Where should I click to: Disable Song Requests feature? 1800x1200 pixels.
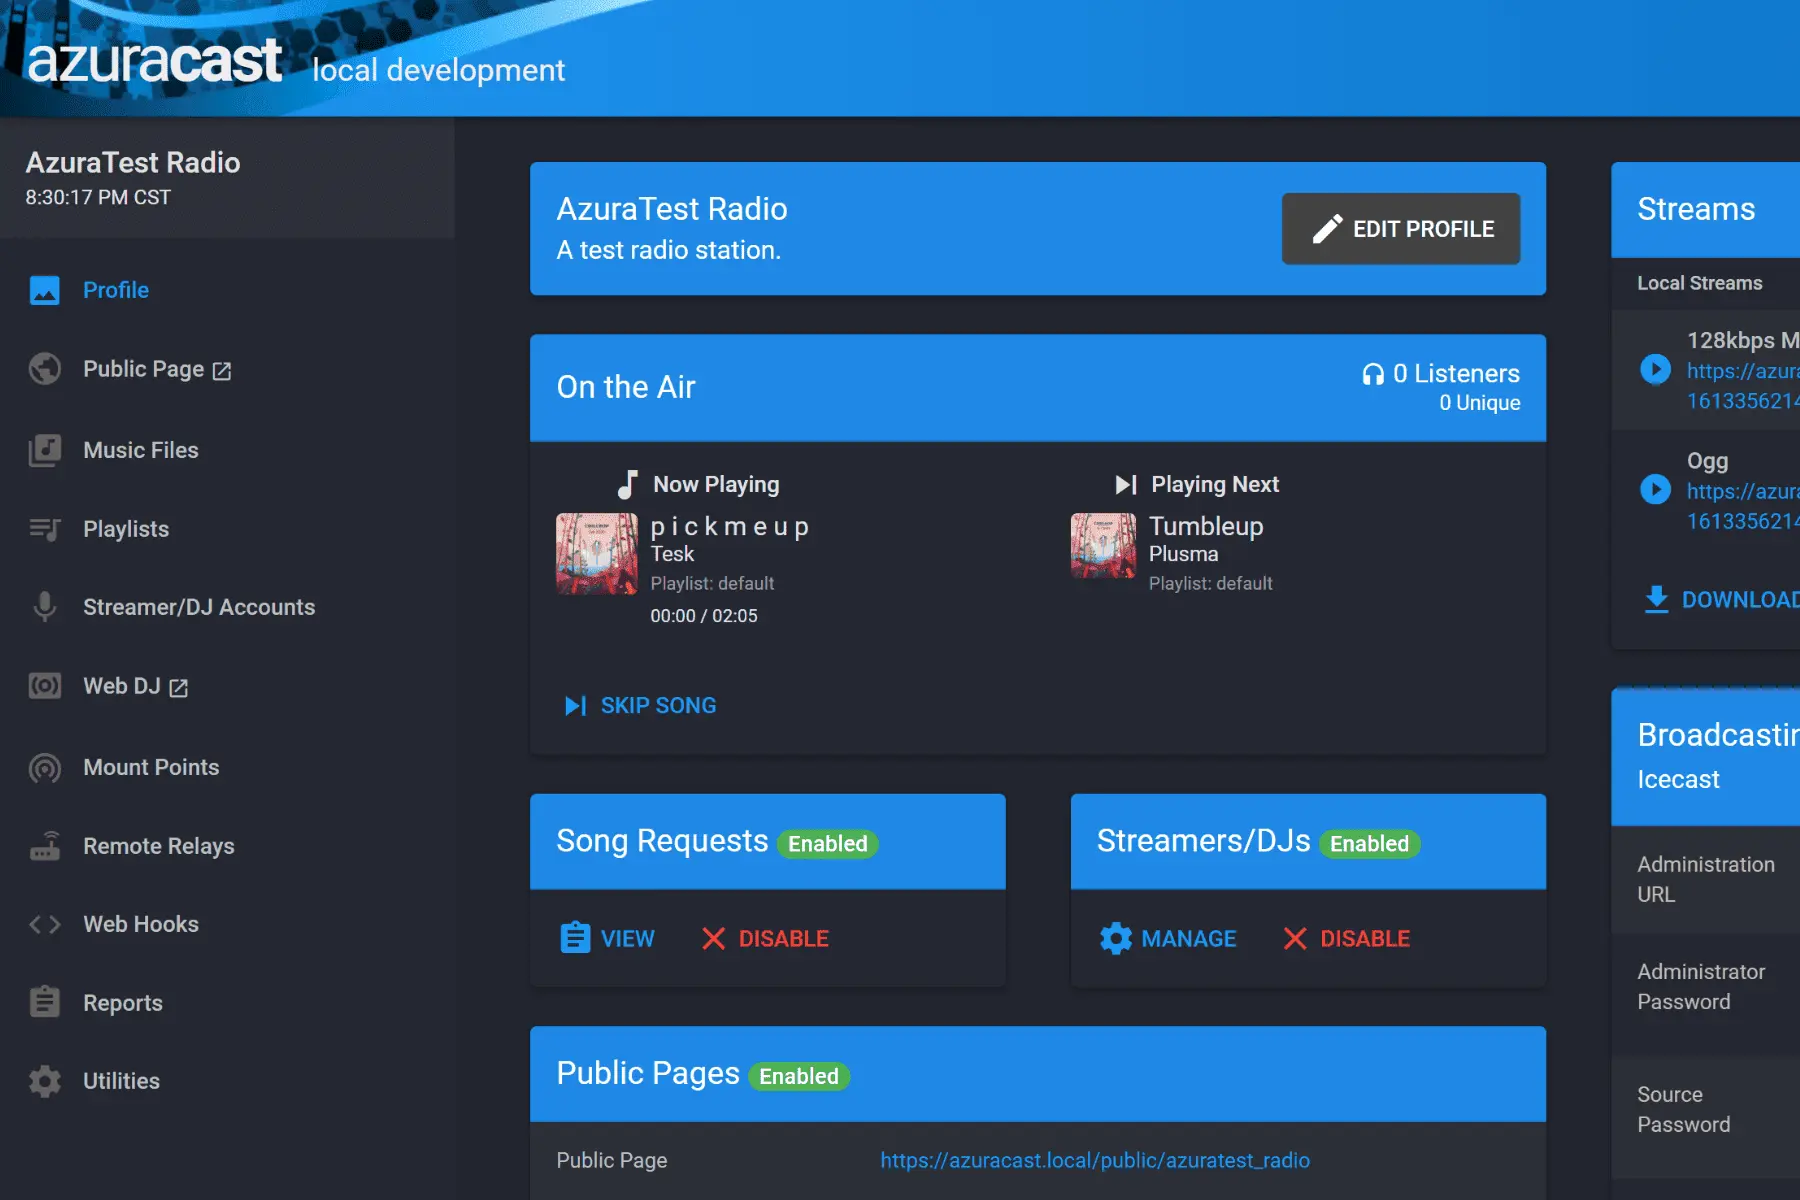(x=766, y=939)
